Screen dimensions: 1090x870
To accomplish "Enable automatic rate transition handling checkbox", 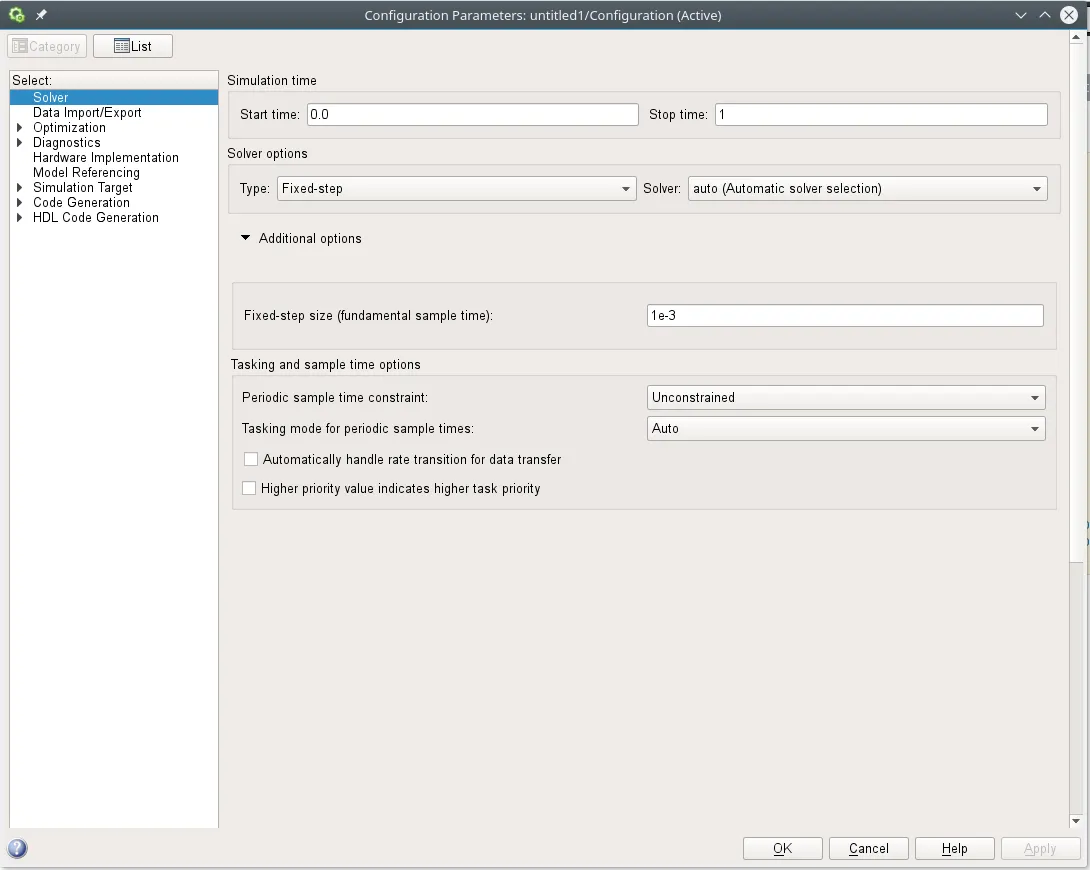I will (x=251, y=459).
